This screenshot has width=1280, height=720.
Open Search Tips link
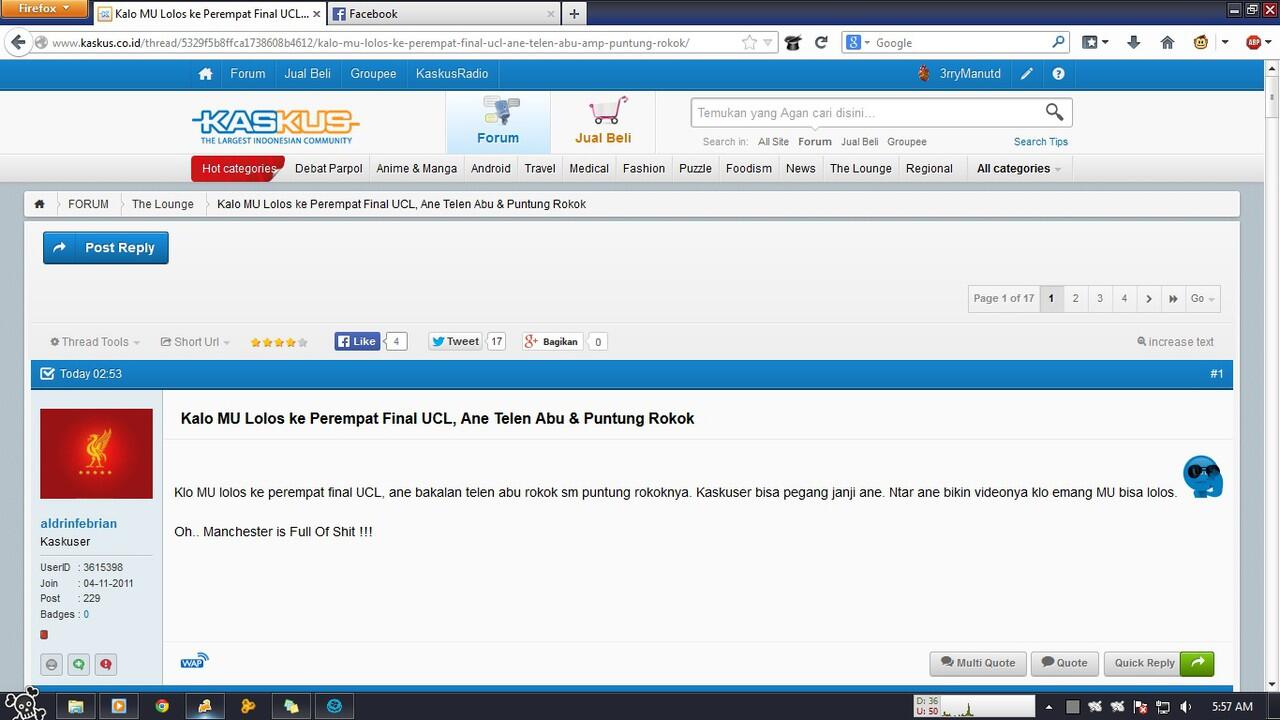[x=1041, y=142]
